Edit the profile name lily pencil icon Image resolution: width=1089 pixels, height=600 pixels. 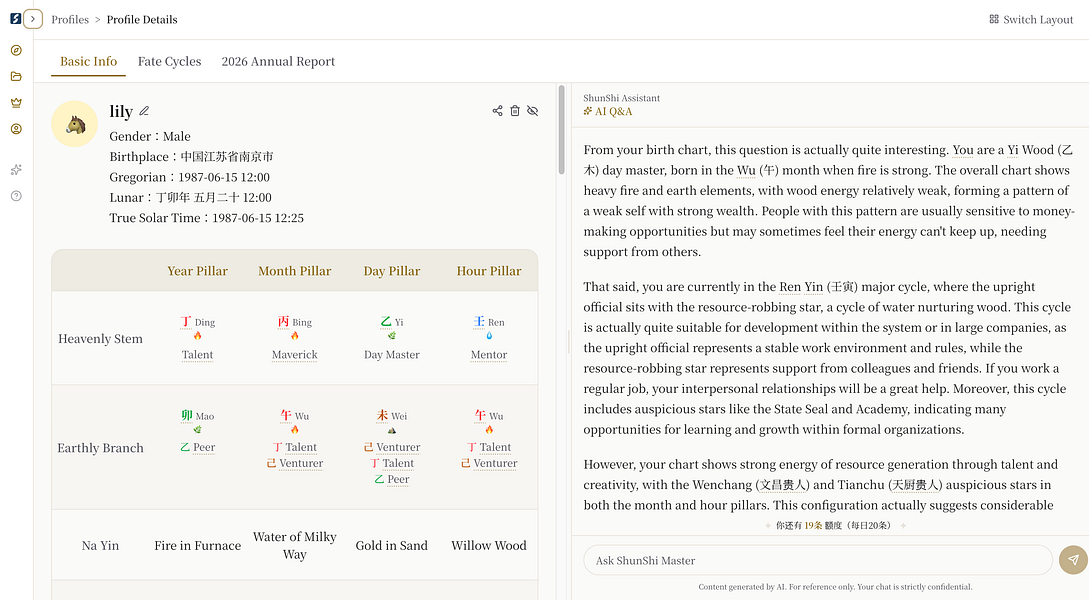[x=144, y=111]
